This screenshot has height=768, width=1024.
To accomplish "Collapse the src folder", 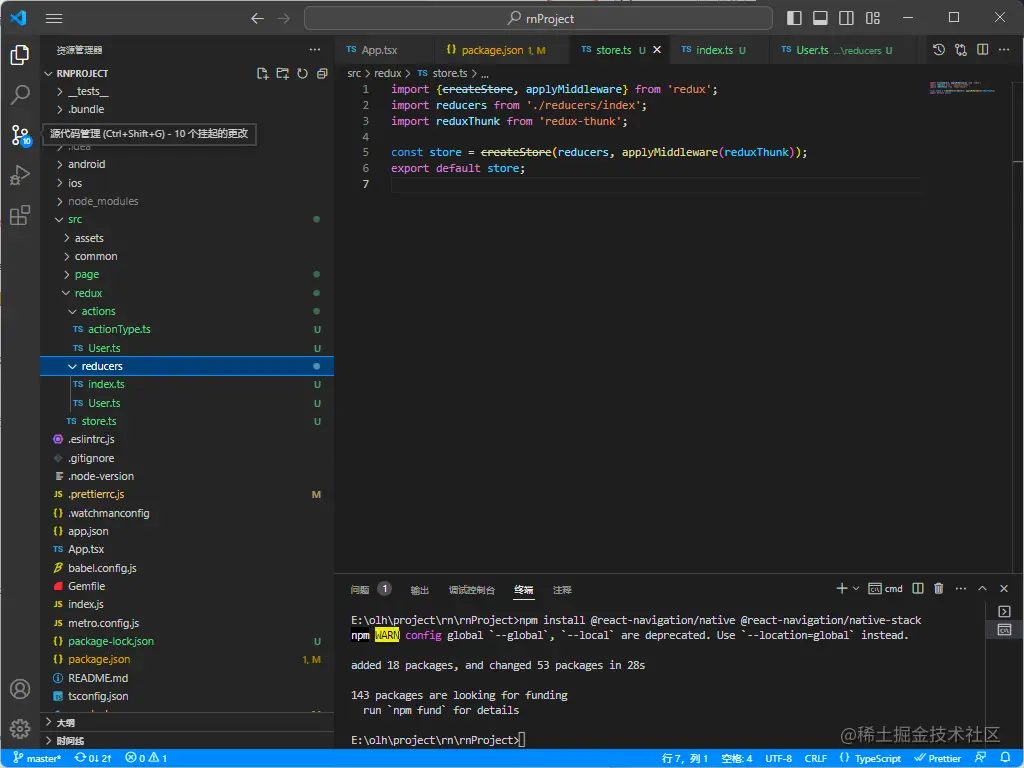I will (x=59, y=219).
